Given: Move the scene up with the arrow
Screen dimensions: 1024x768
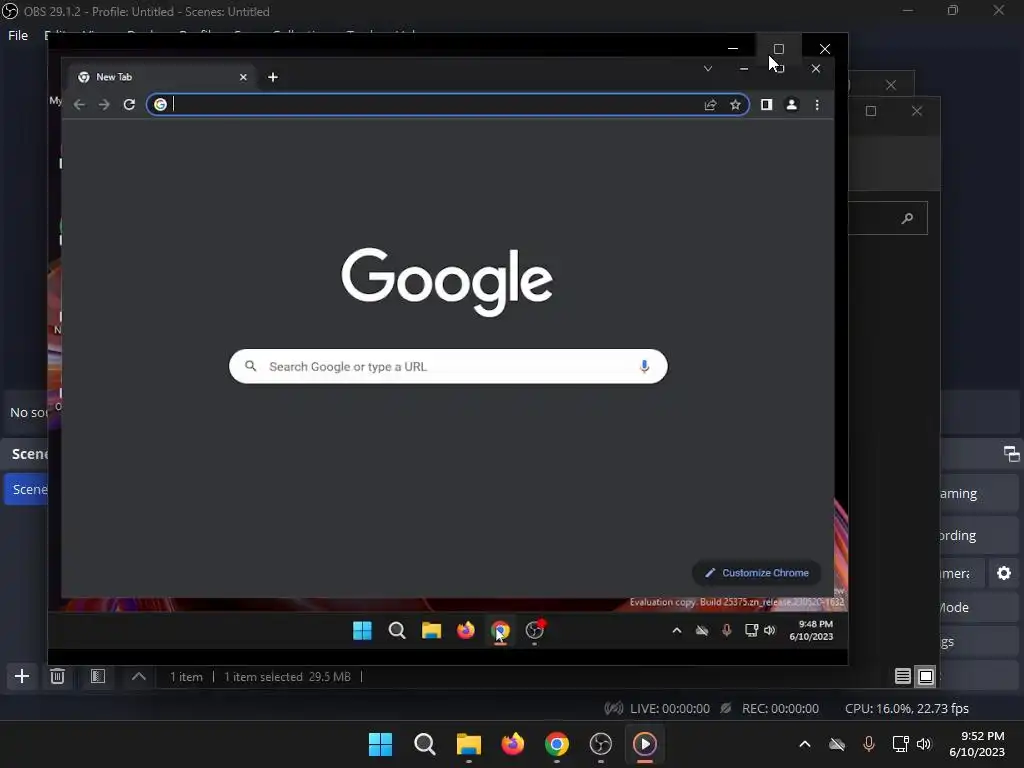Looking at the screenshot, I should (x=138, y=676).
